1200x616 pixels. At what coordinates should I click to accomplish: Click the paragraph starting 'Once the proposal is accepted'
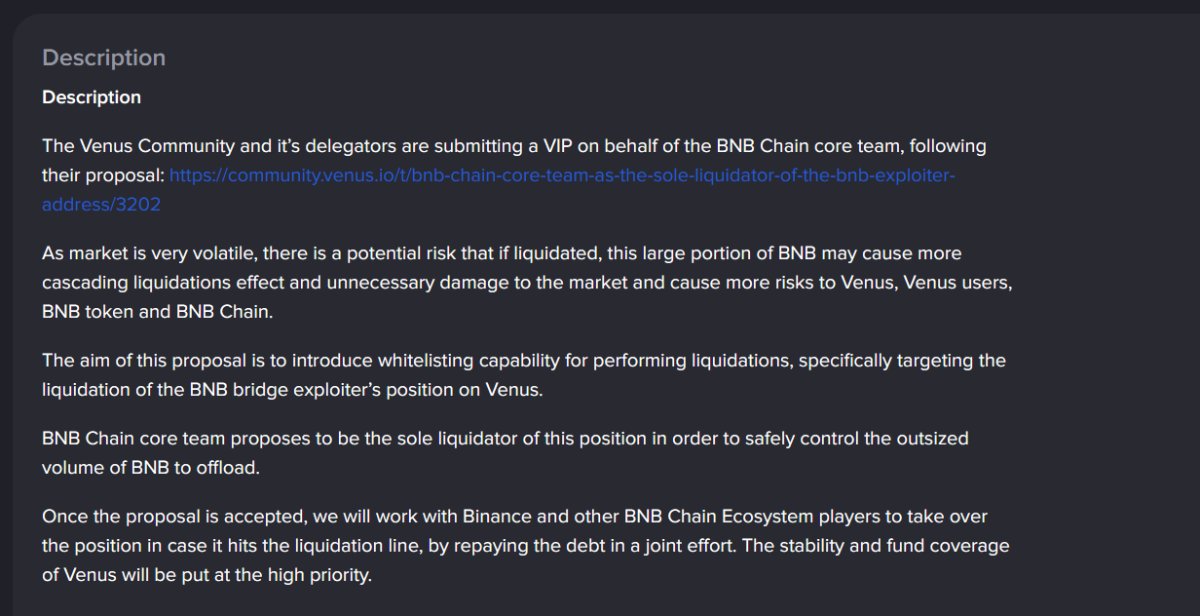point(525,546)
